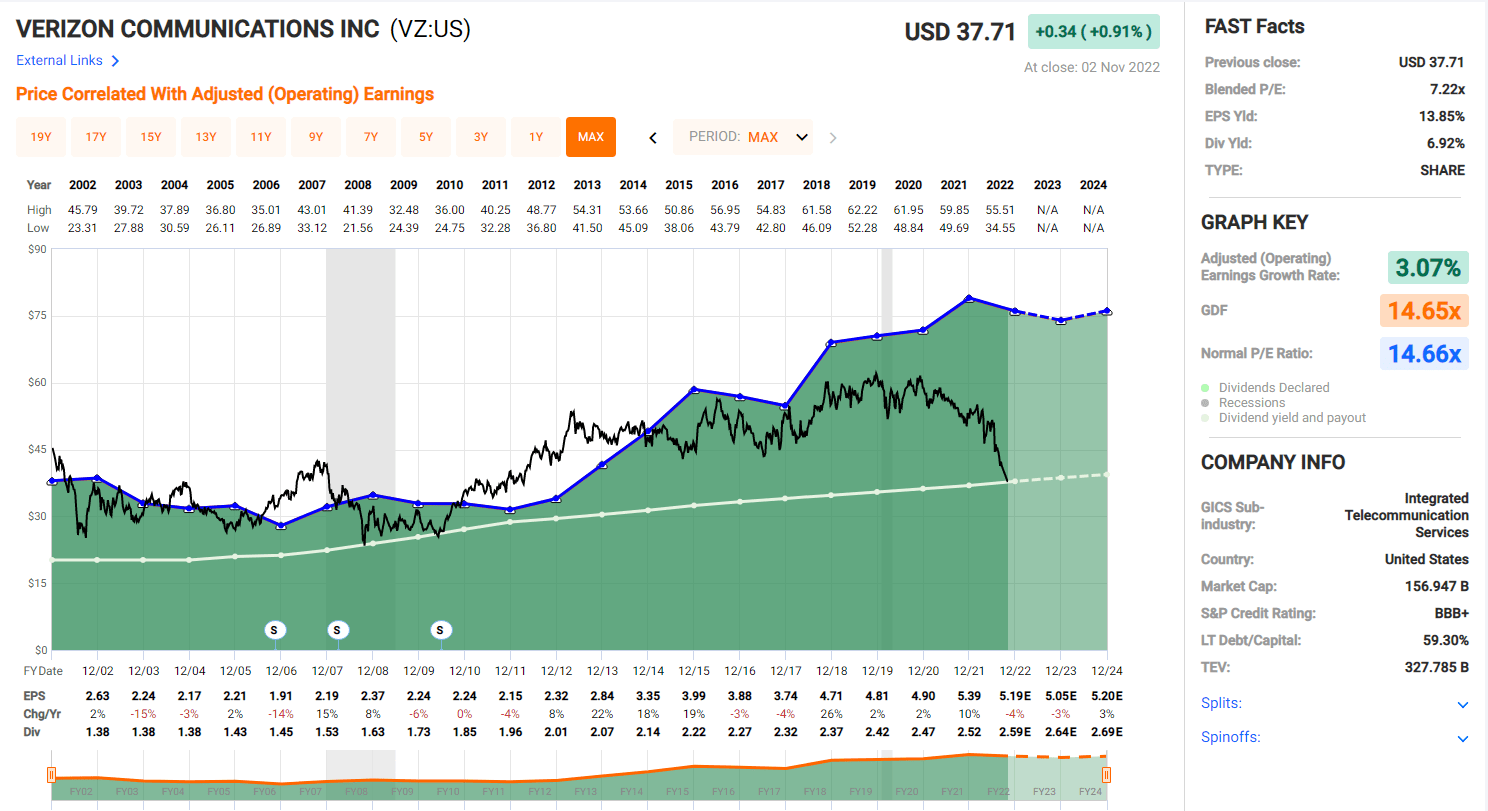Open the PERIOD: MAX dropdown
1488x811 pixels.
743,137
